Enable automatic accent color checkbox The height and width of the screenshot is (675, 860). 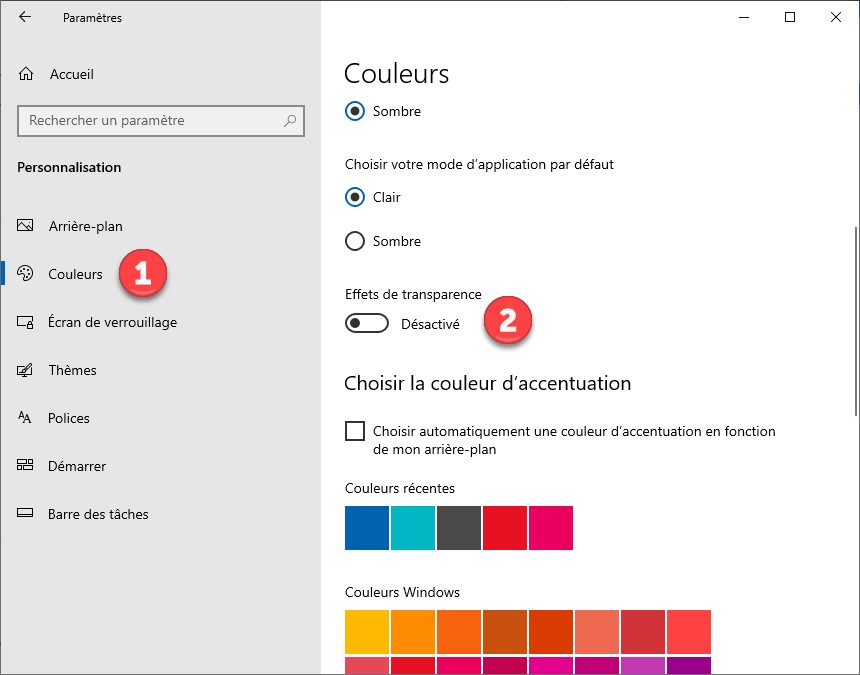tap(355, 431)
